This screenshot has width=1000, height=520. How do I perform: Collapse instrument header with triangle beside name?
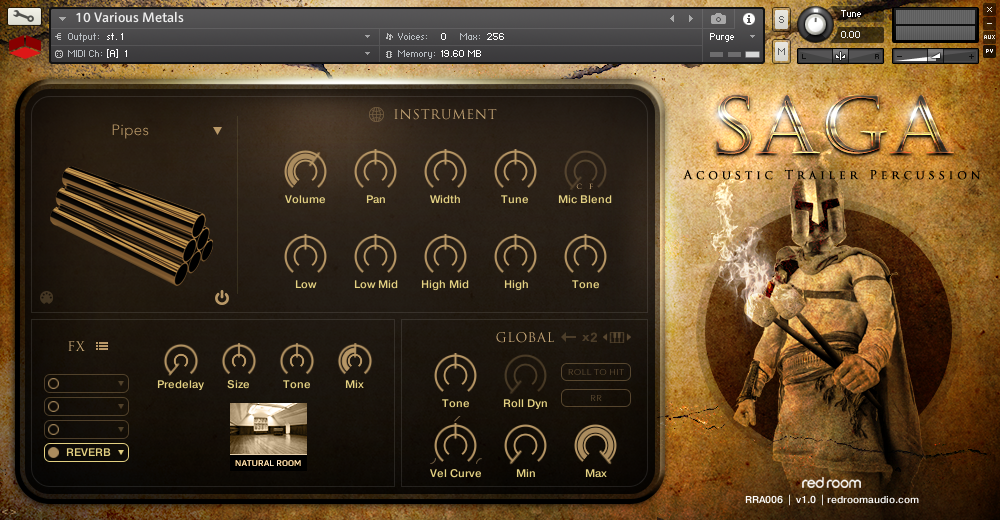[62, 19]
